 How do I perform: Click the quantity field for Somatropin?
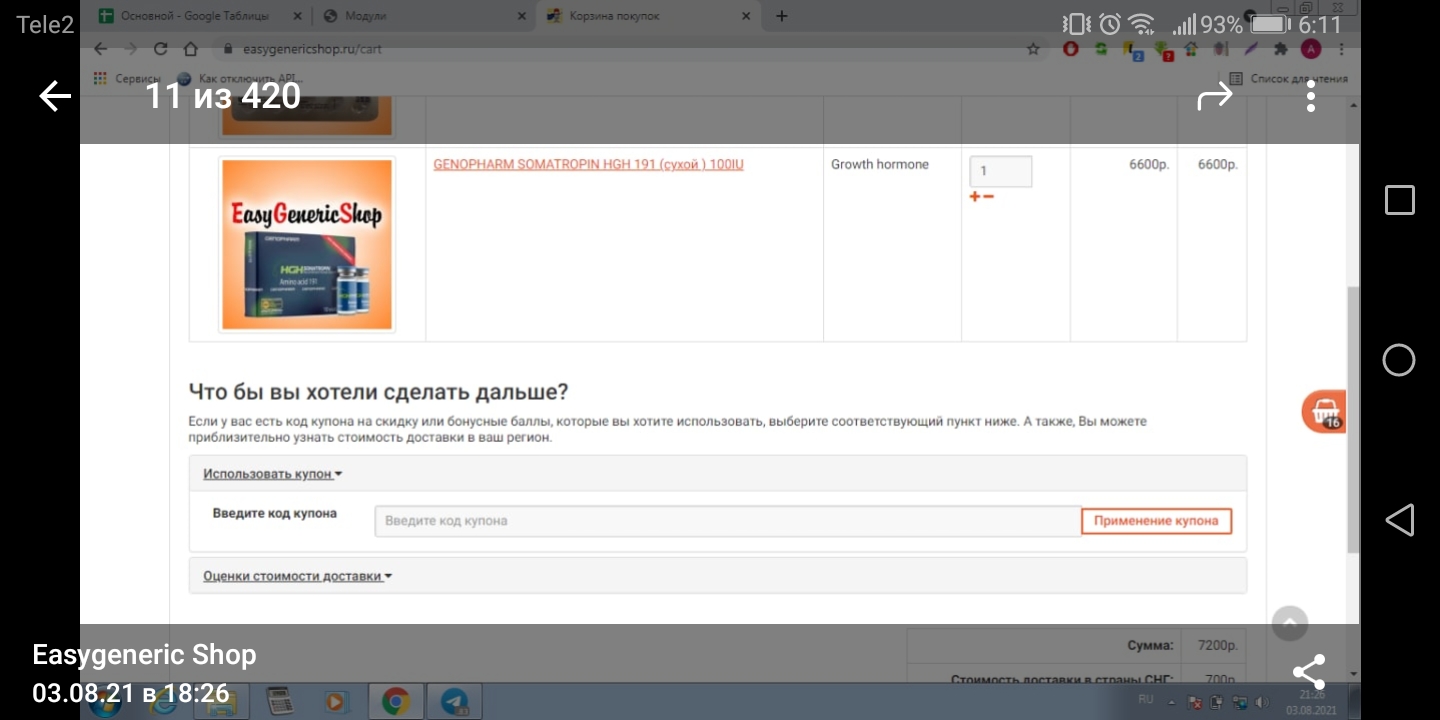click(x=1000, y=171)
